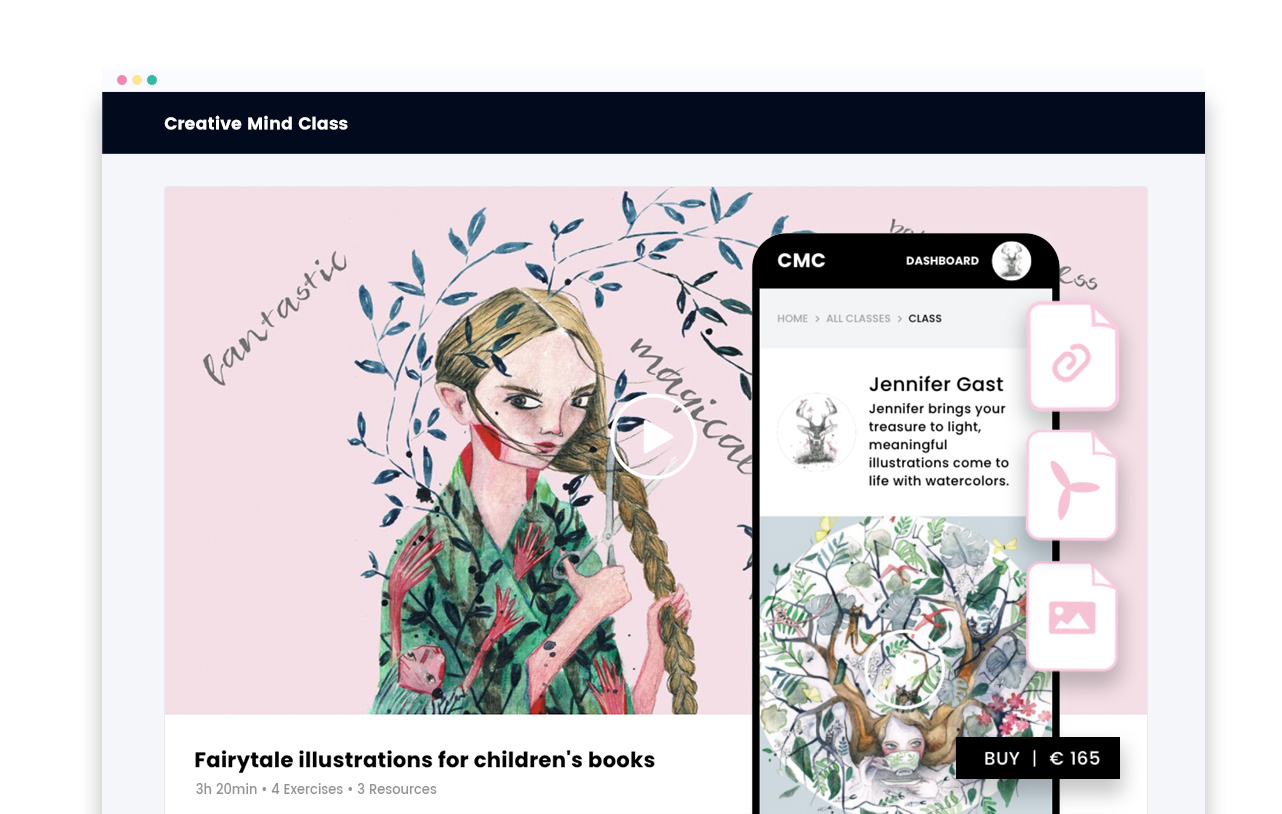The height and width of the screenshot is (814, 1282).
Task: Click the green window dot
Action: pos(152,80)
